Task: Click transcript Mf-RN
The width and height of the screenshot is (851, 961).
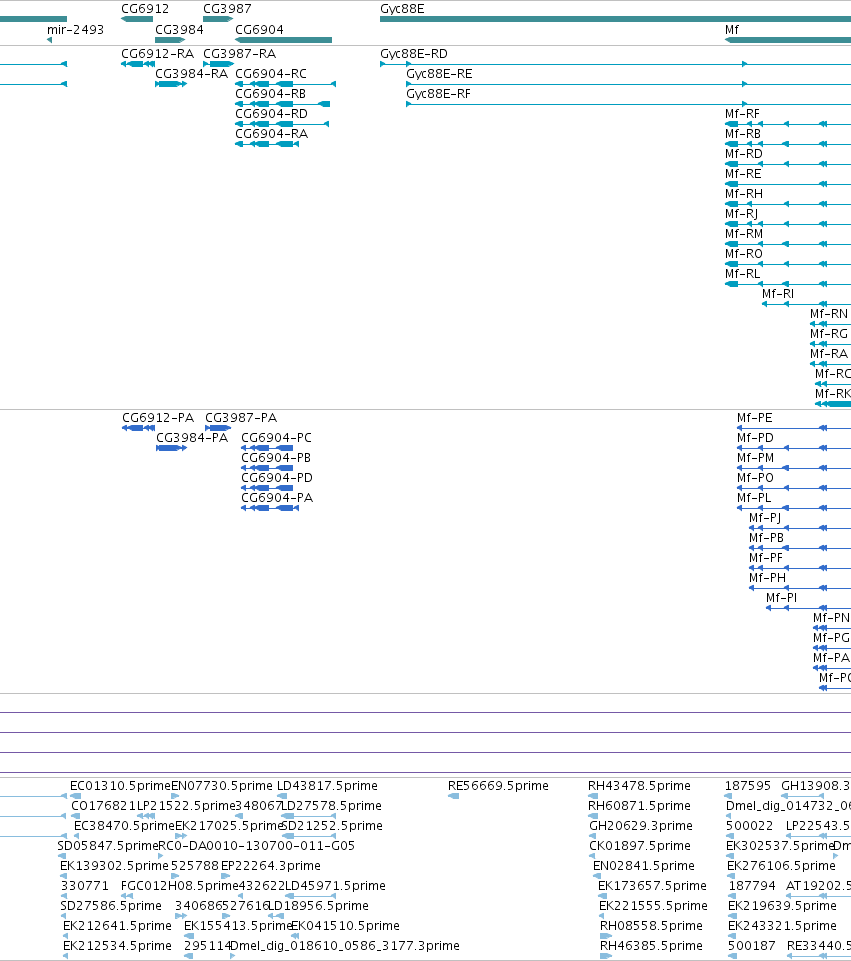Action: 829,314
